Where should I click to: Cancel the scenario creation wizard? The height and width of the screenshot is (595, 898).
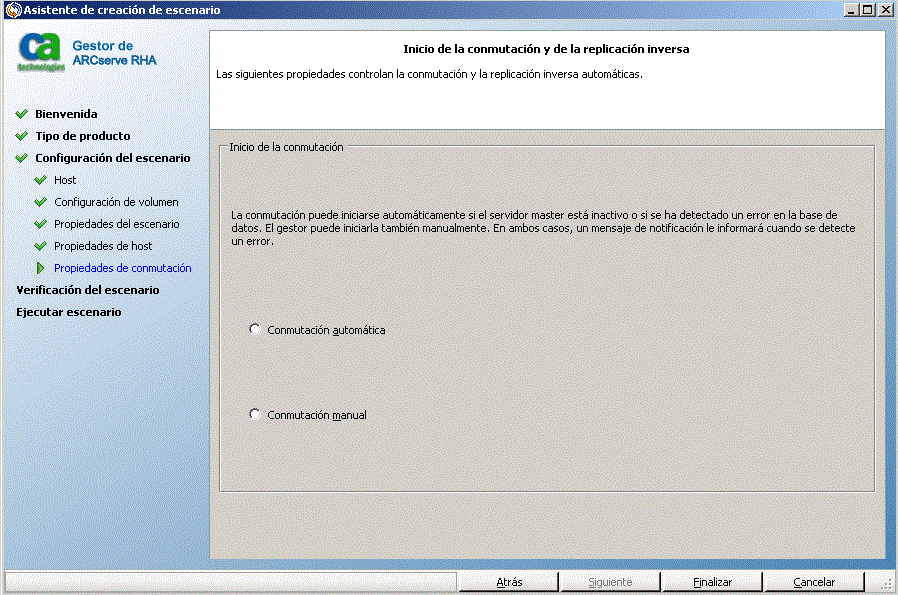[x=814, y=581]
